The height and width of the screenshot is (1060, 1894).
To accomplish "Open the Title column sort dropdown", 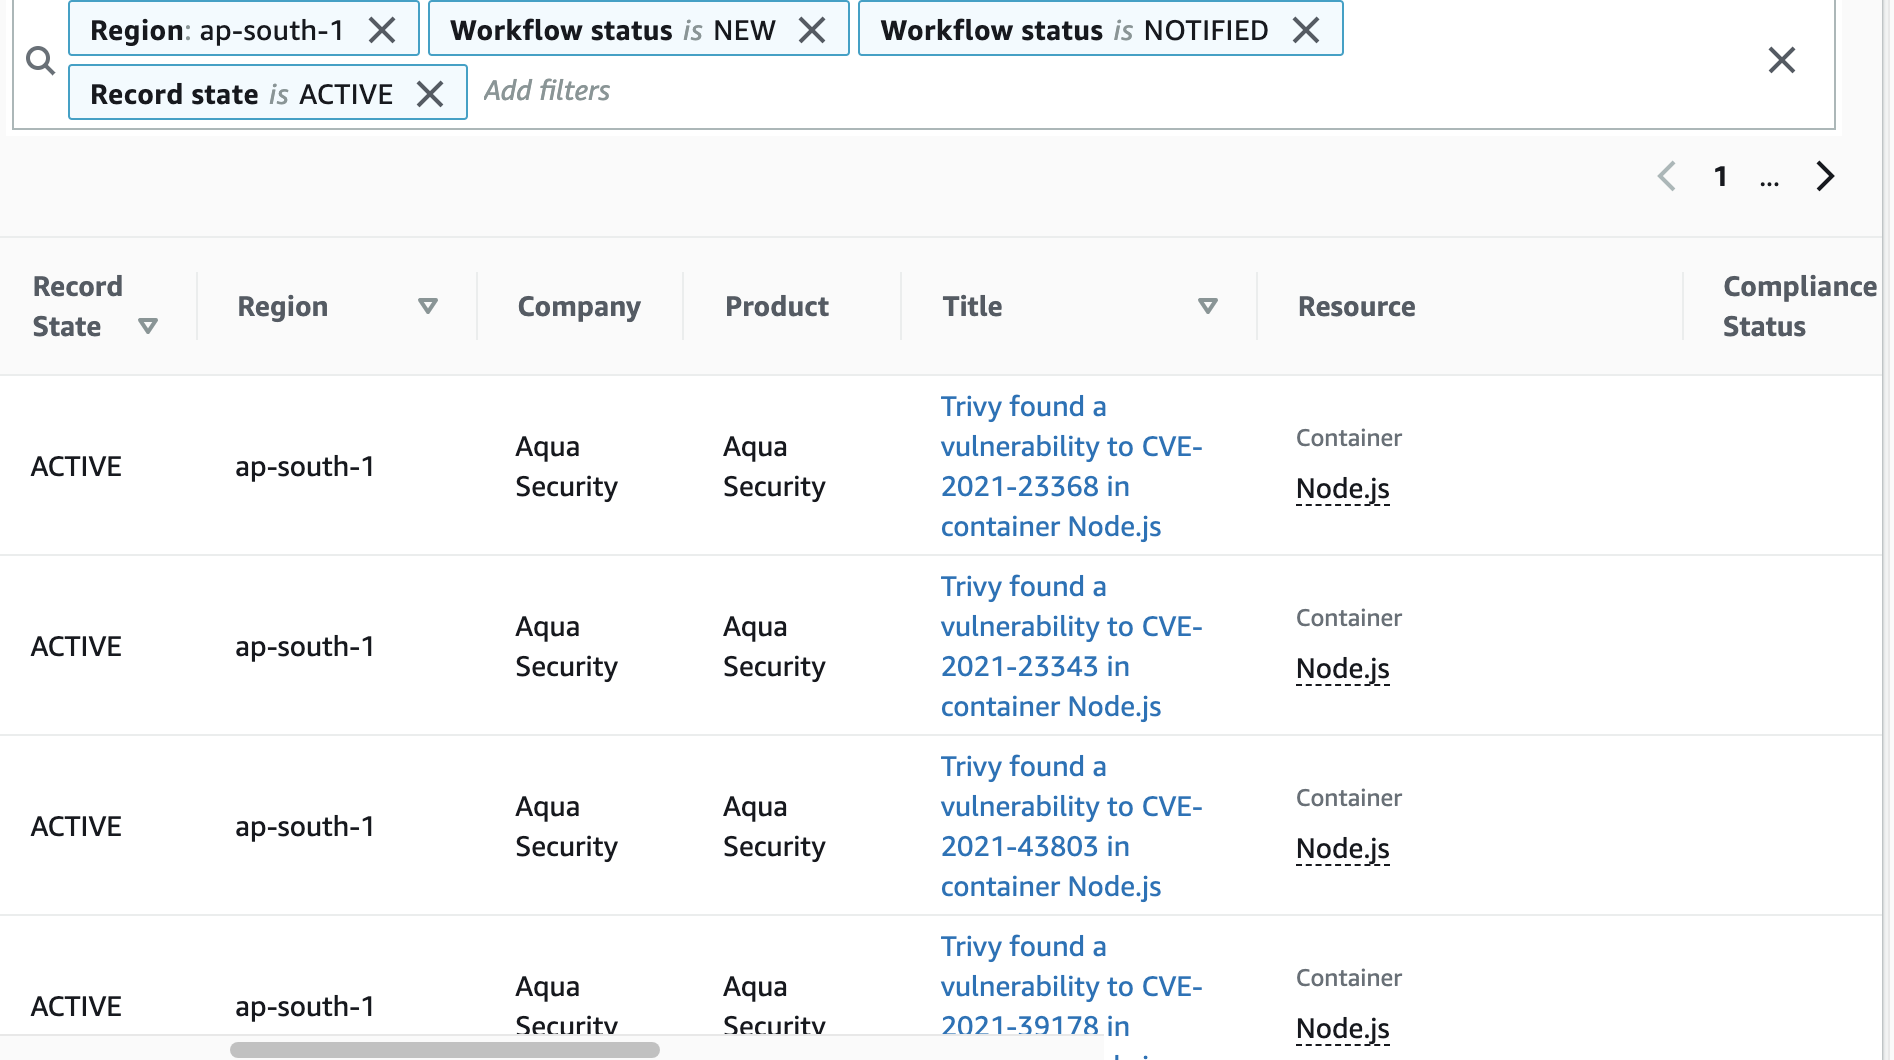I will tap(1208, 306).
